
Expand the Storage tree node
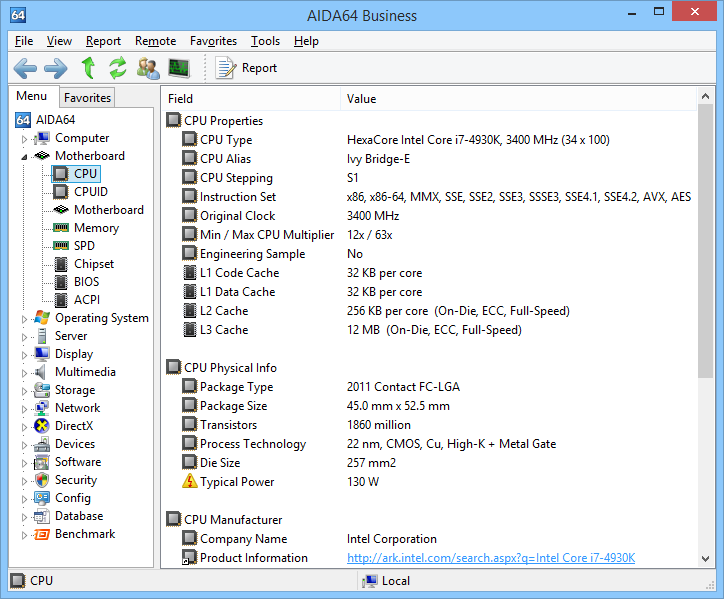point(24,391)
